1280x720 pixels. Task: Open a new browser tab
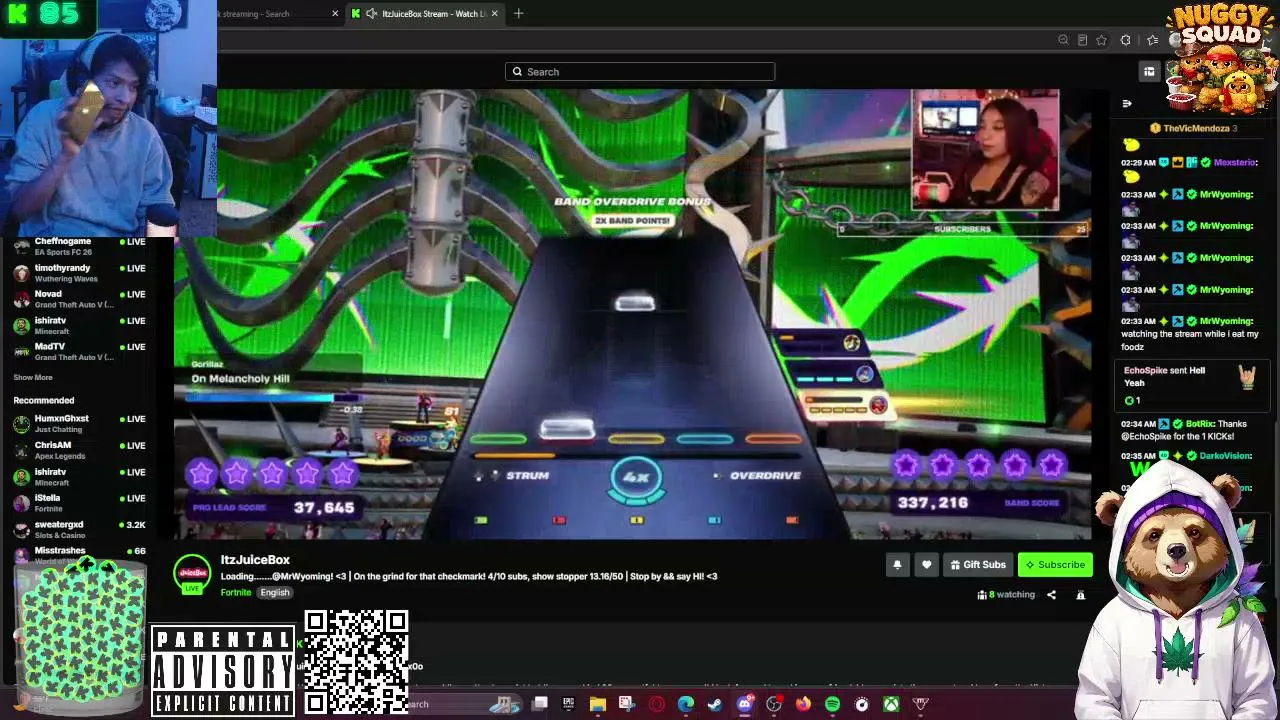[518, 14]
